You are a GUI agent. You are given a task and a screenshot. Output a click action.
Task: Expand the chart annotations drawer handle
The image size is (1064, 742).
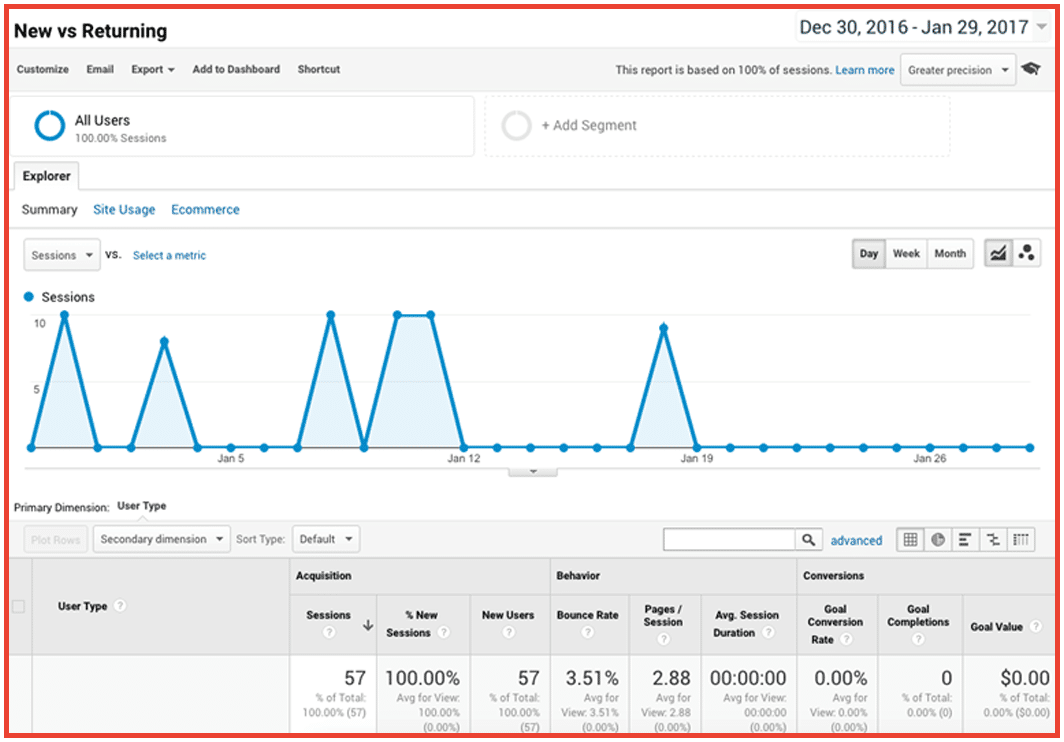point(533,471)
